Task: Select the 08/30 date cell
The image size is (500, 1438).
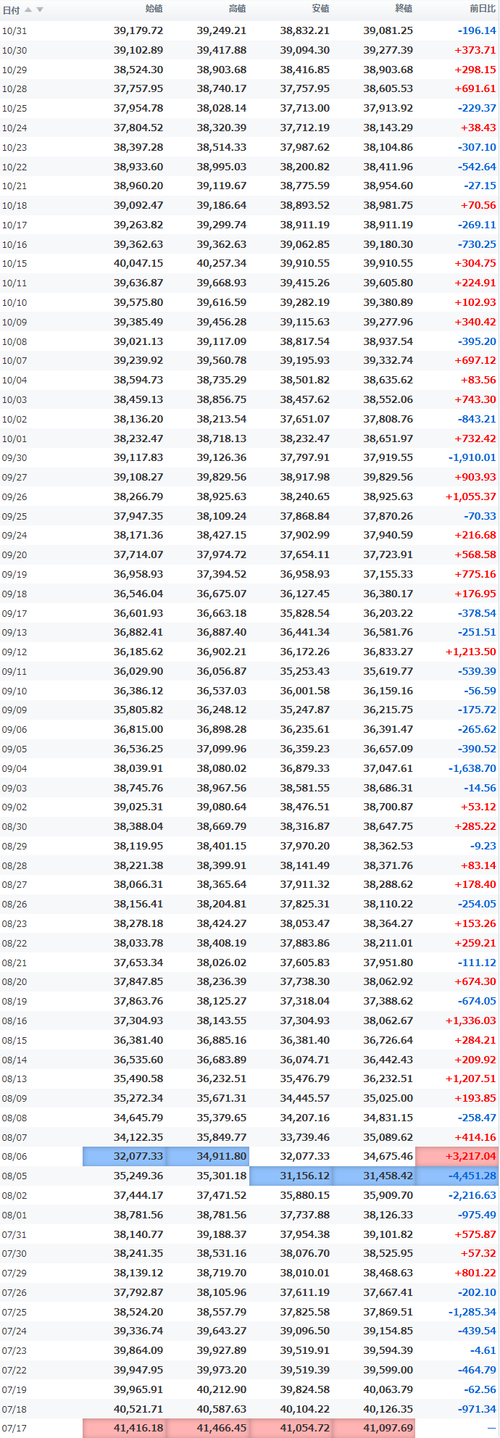Action: [14, 829]
